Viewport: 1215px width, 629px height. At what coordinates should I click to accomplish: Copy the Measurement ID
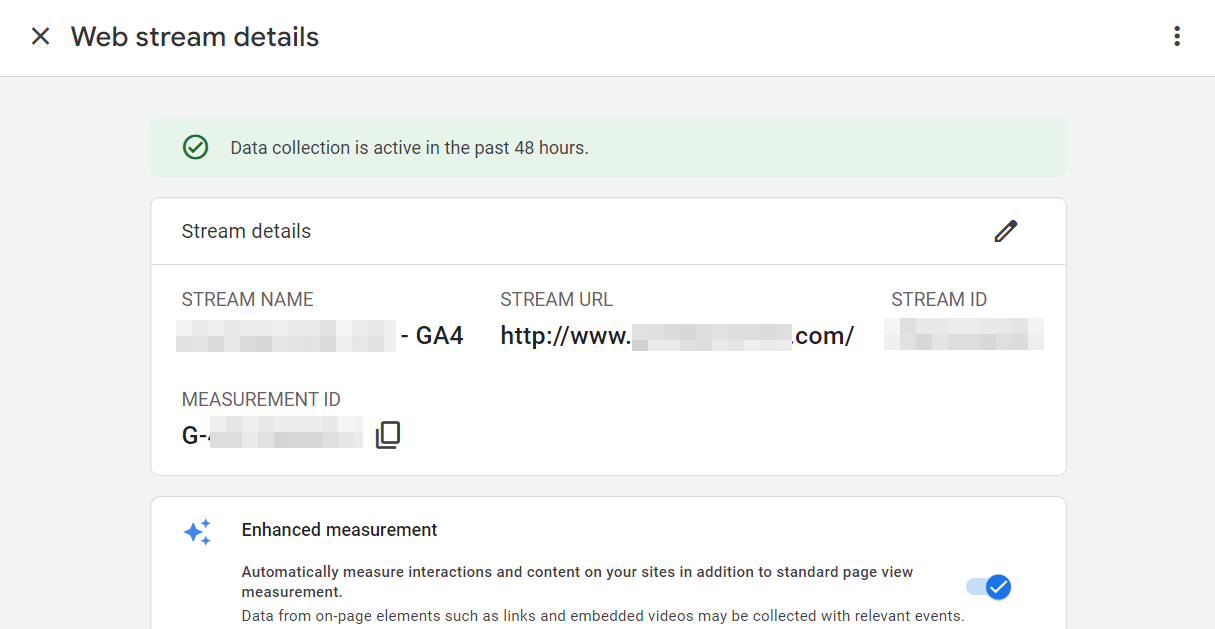388,433
